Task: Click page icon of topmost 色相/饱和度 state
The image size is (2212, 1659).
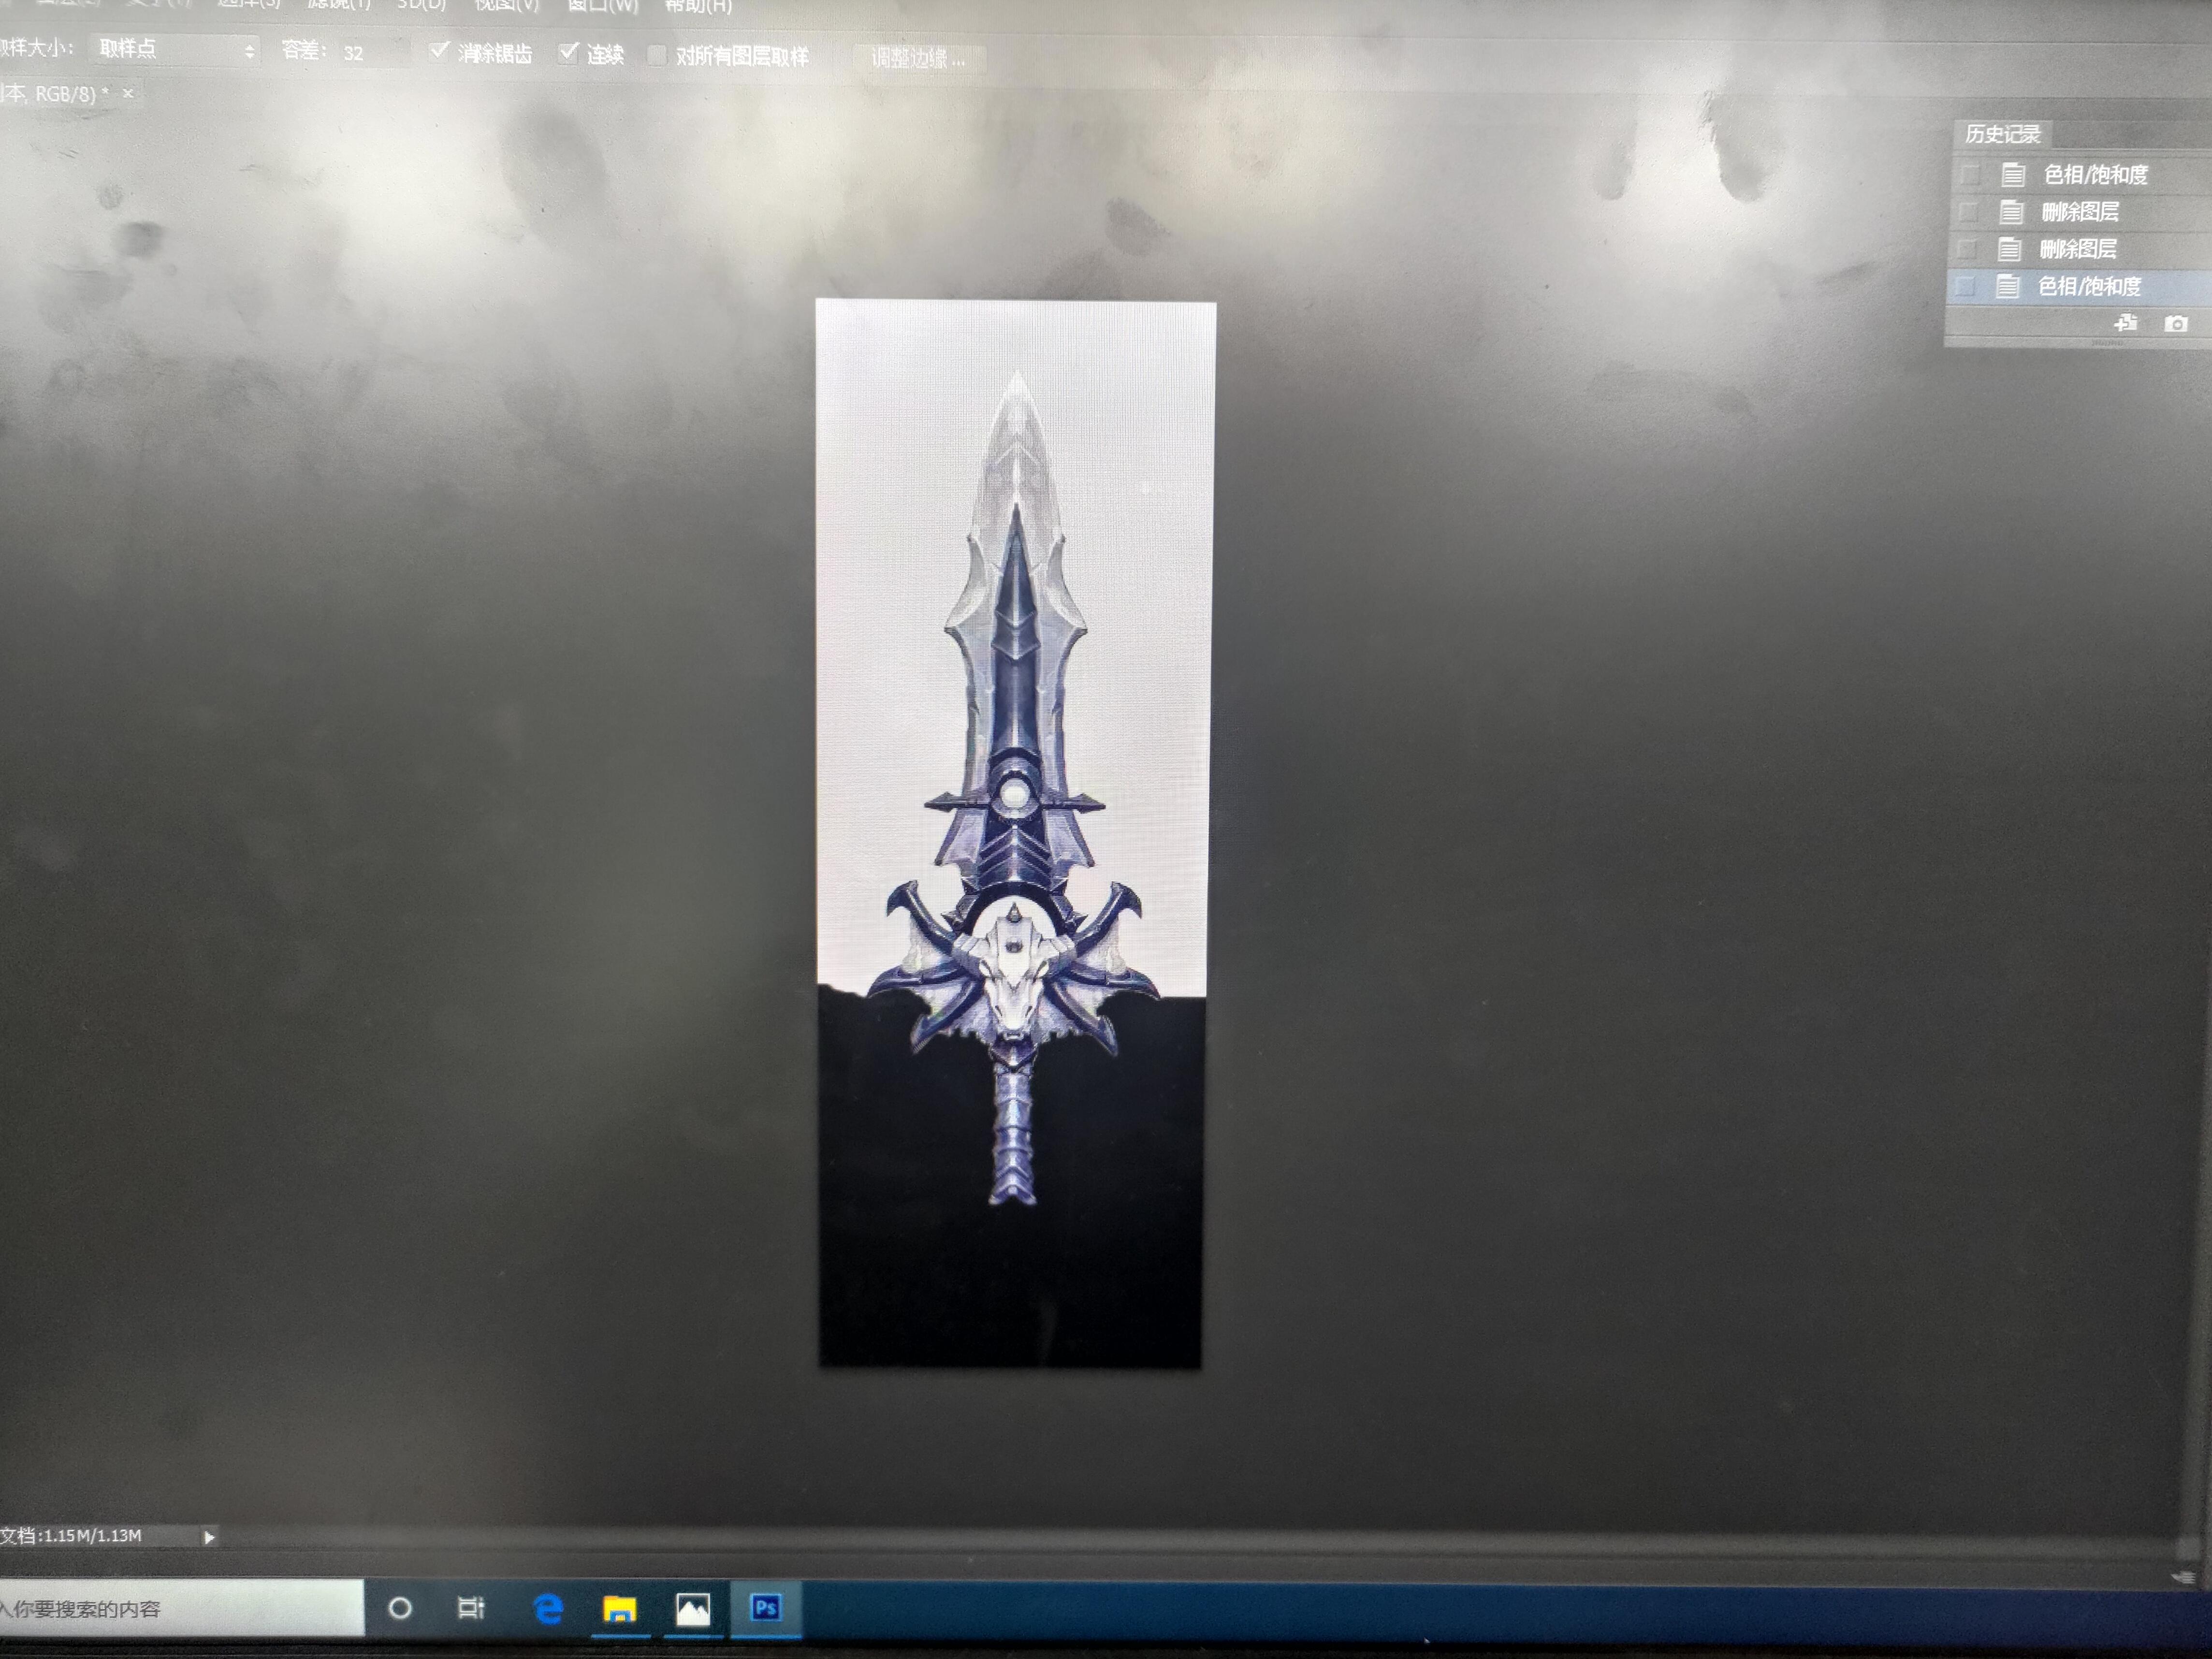Action: click(2013, 175)
